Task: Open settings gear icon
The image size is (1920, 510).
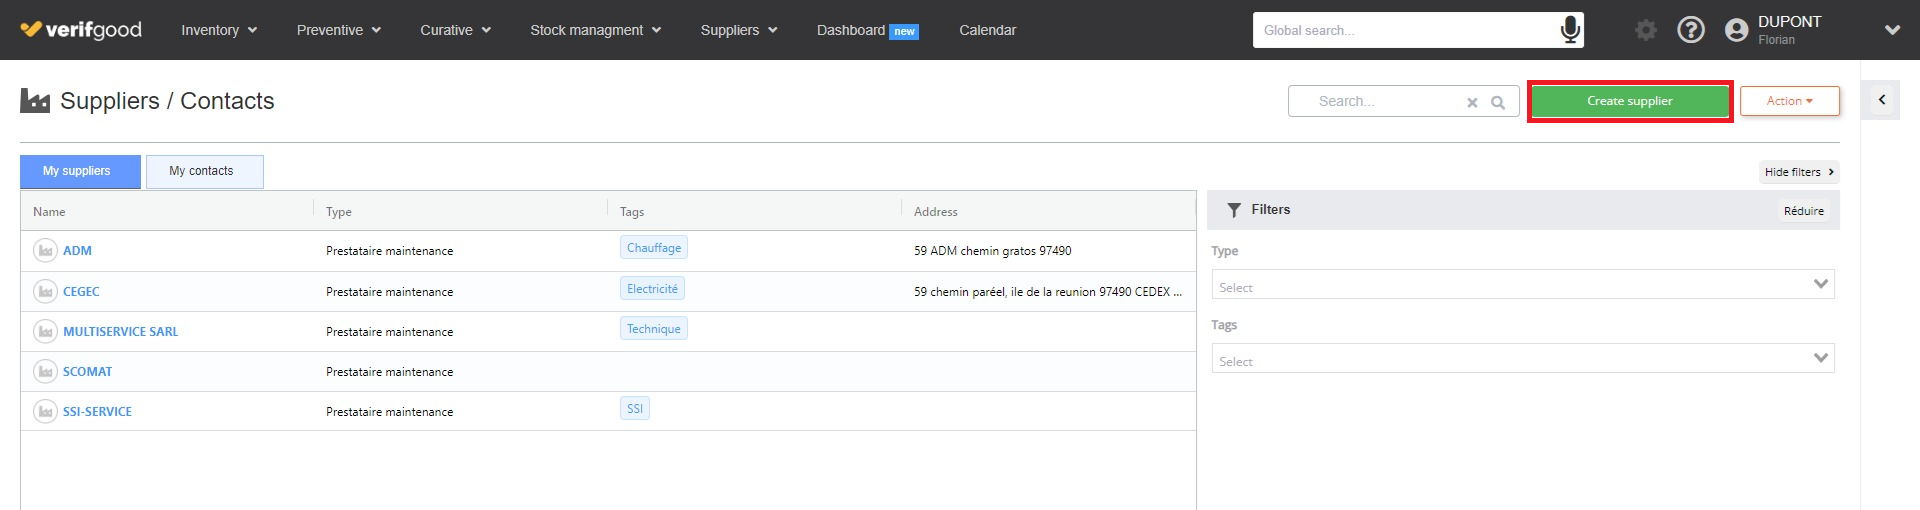Action: tap(1645, 30)
